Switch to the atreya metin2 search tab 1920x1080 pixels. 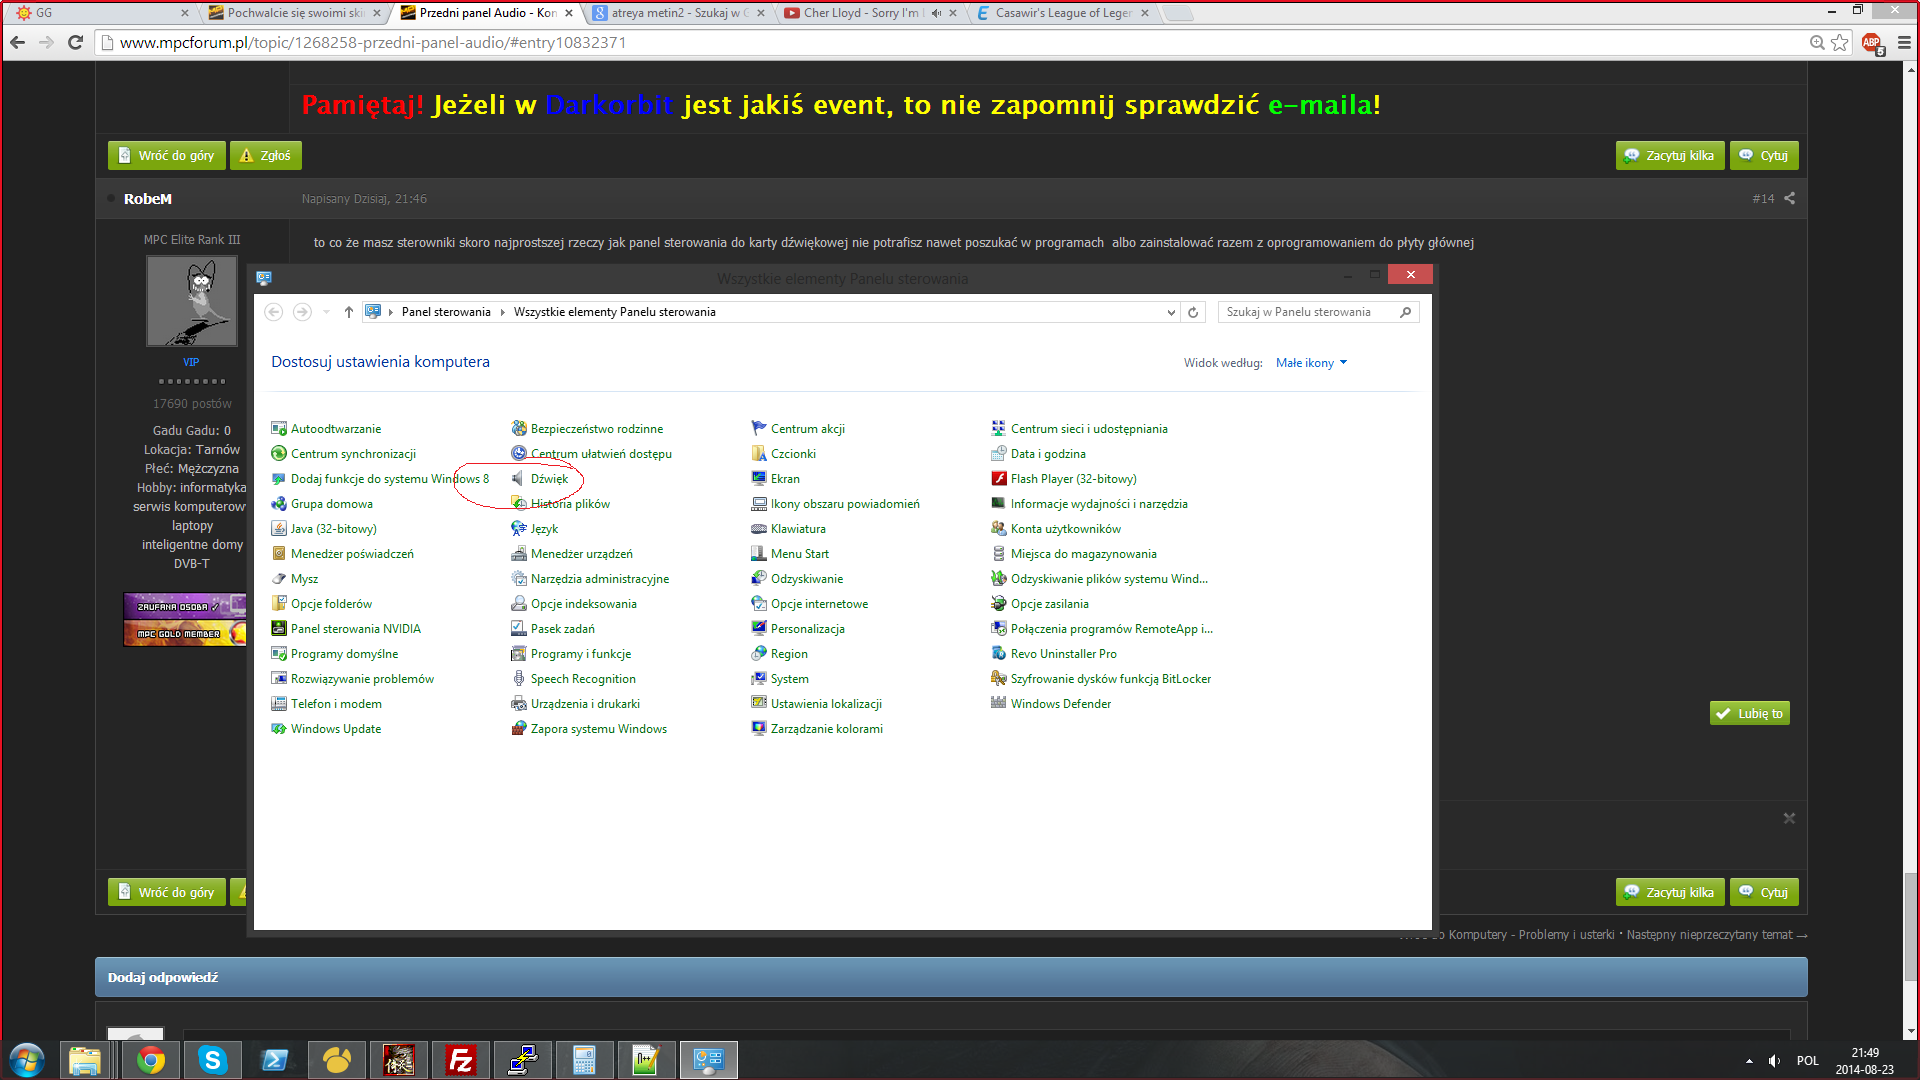pyautogui.click(x=680, y=13)
